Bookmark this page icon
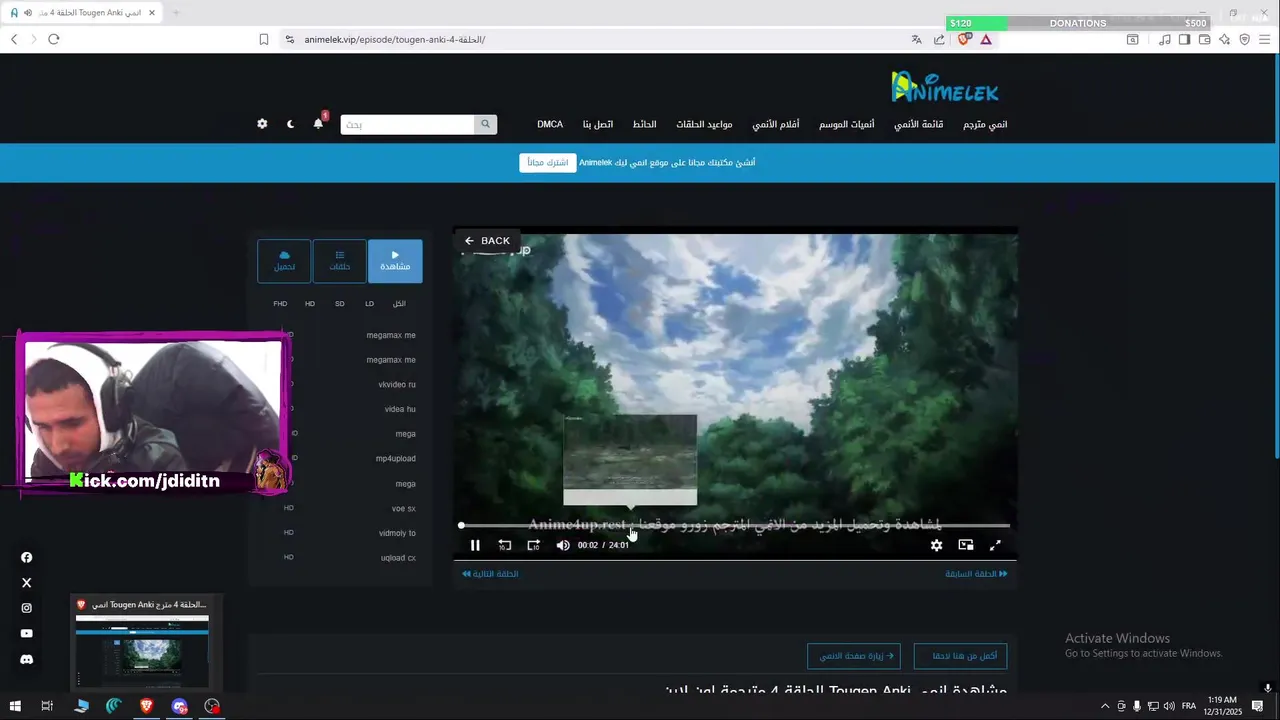Screen dimensions: 1280x720 (264, 39)
